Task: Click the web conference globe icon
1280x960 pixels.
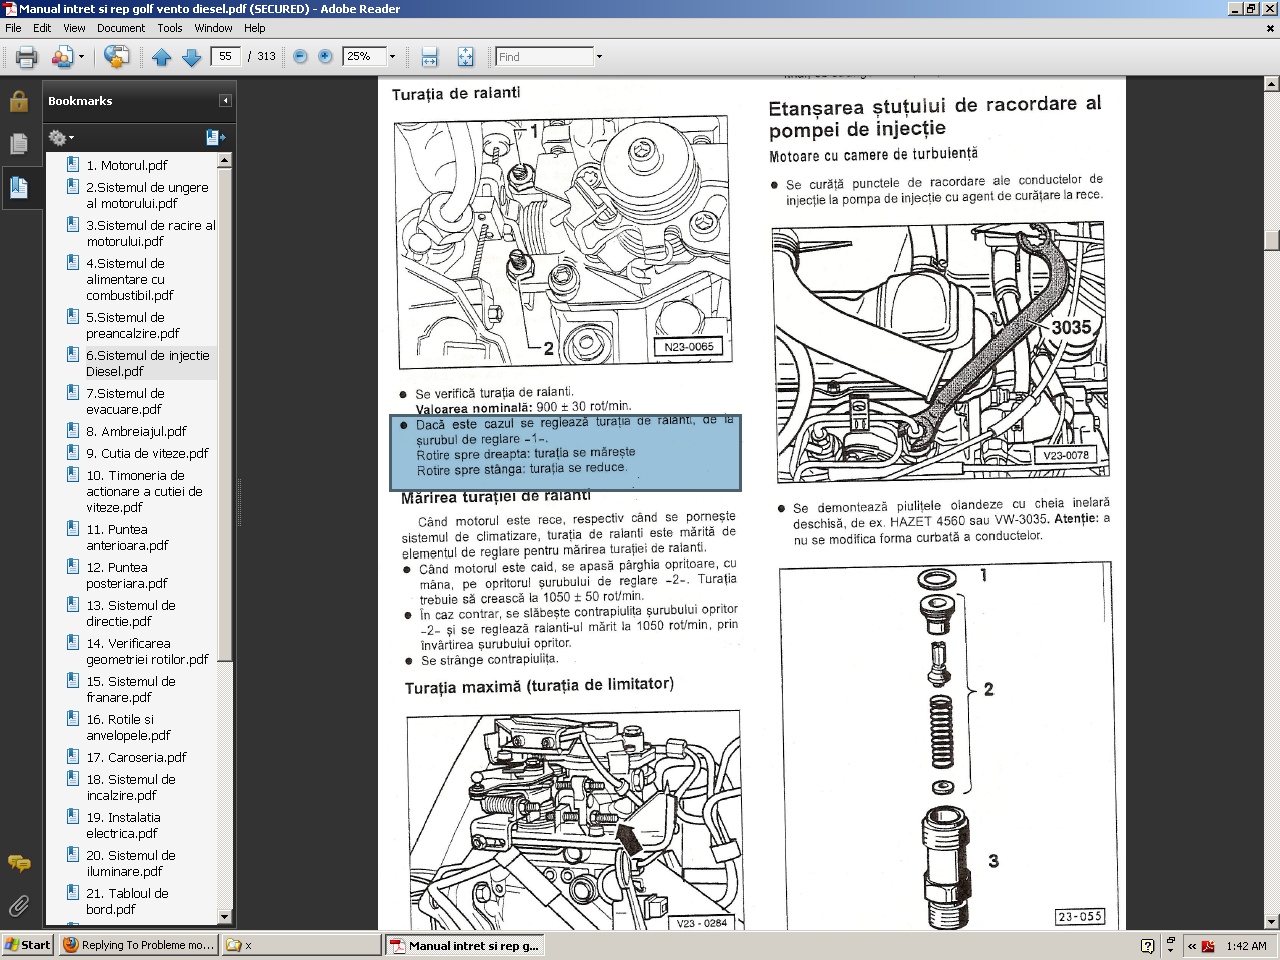Action: [x=116, y=57]
